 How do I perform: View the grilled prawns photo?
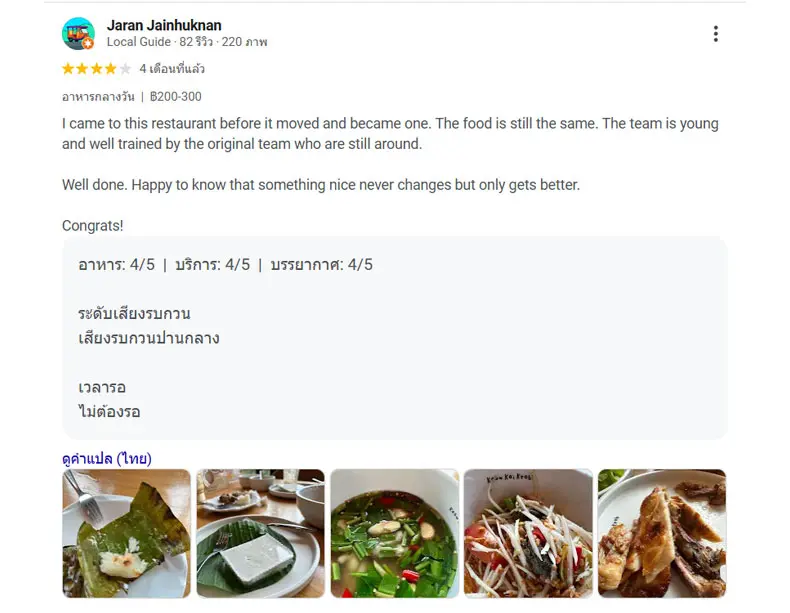tap(662, 533)
